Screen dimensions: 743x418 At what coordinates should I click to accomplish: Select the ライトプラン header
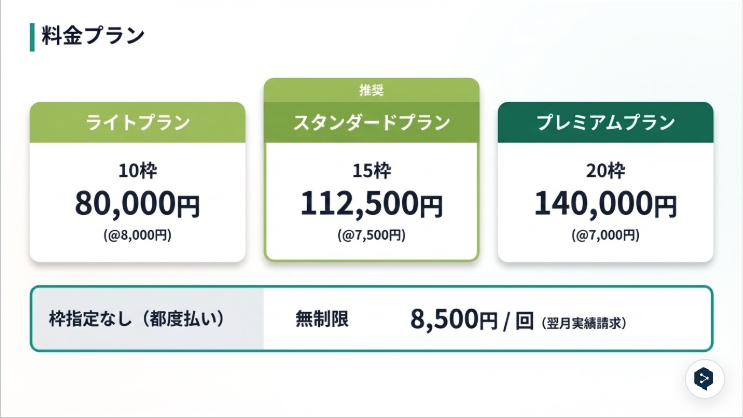pos(137,123)
